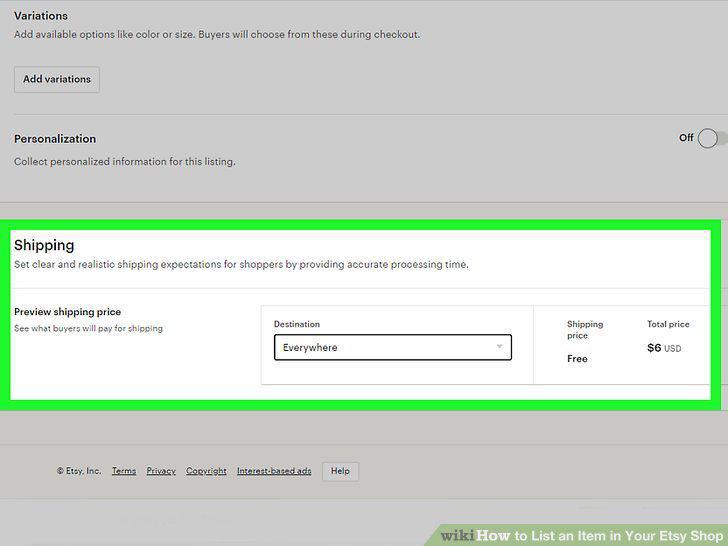The height and width of the screenshot is (546, 728).
Task: Open the Terms link in footer
Action: coord(124,471)
